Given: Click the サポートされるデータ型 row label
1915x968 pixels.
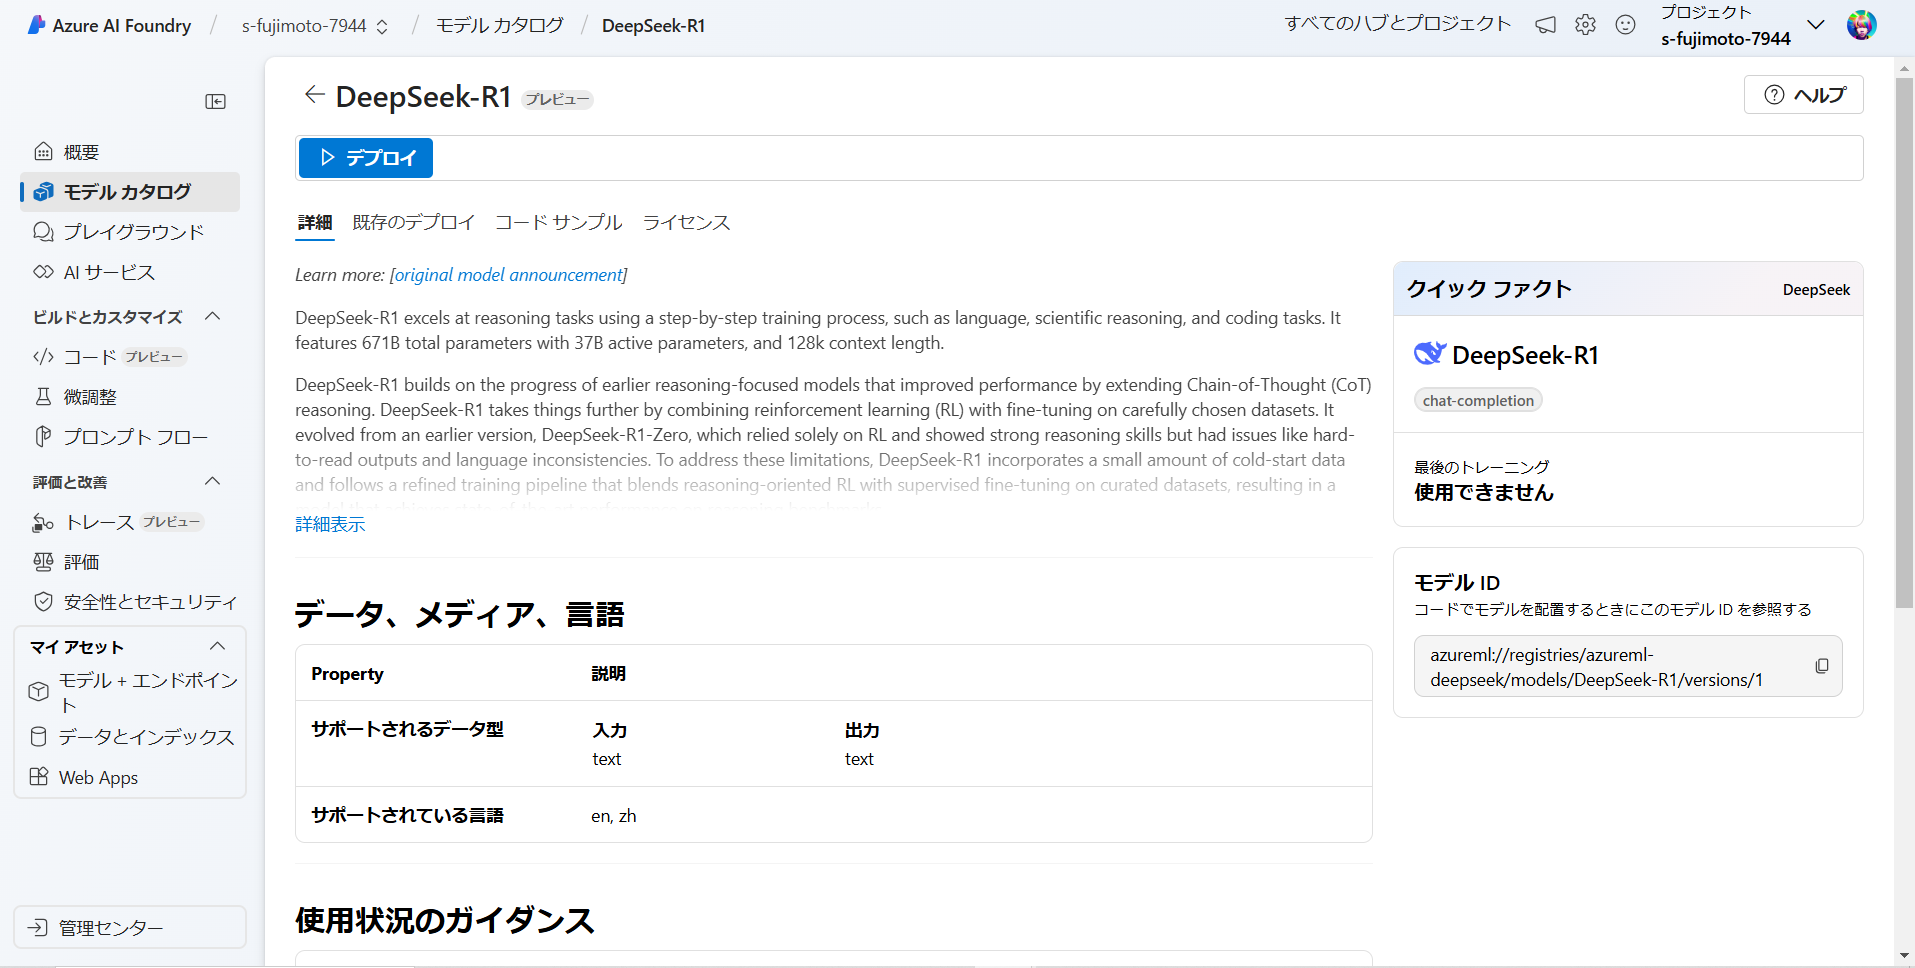Looking at the screenshot, I should click(408, 730).
